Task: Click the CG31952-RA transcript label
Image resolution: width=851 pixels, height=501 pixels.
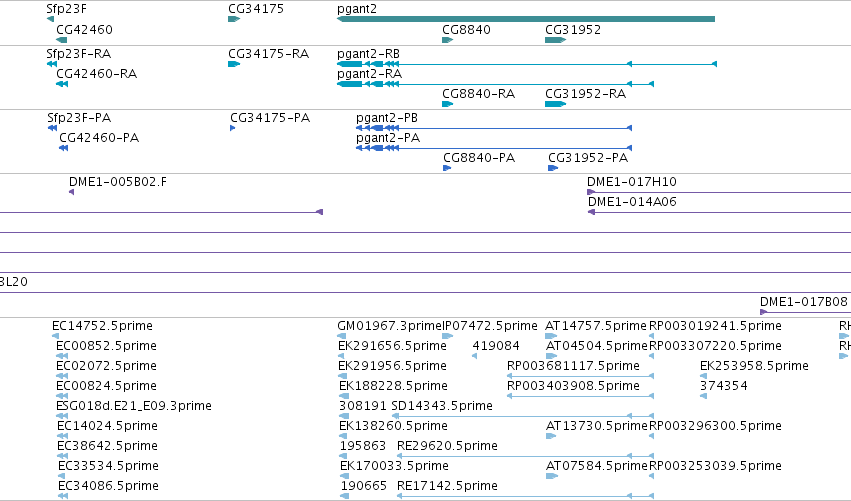Action: [586, 94]
